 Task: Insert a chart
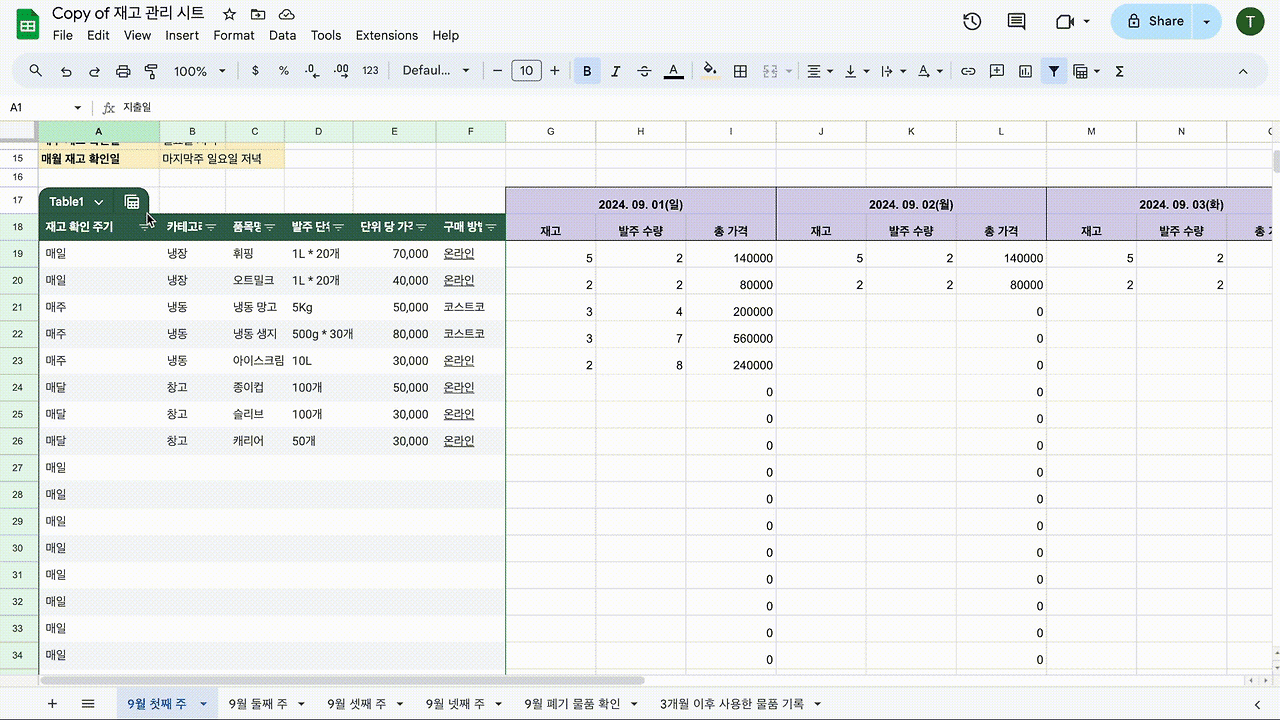(1025, 71)
